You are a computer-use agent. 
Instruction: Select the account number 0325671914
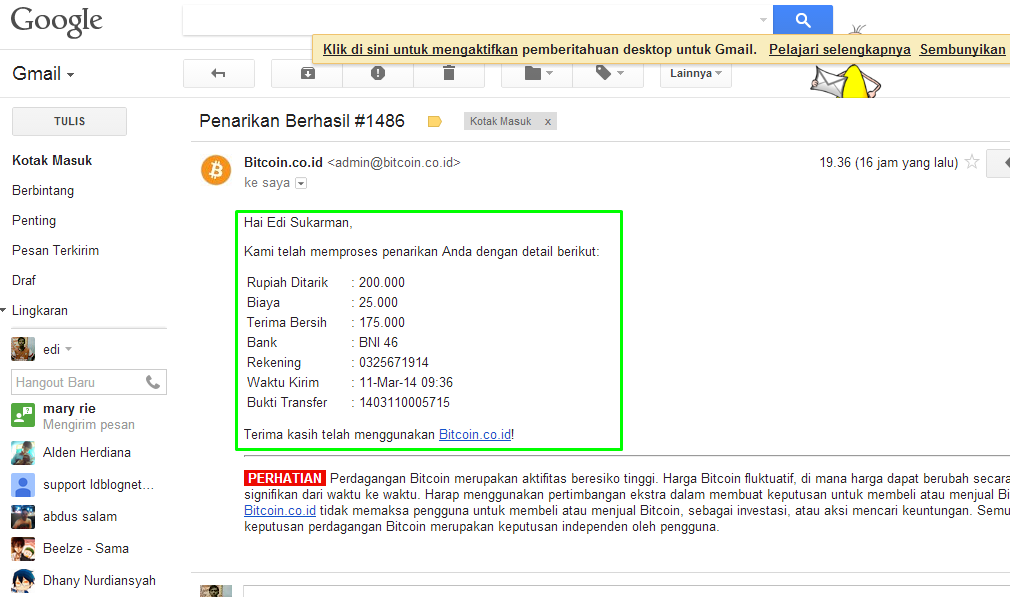click(394, 363)
